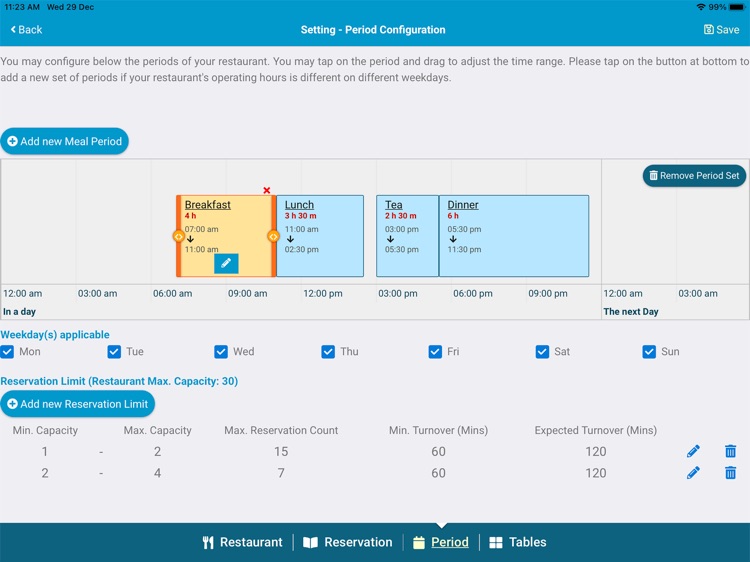Uncheck the Tue weekday checkbox
The image size is (750, 562).
click(x=114, y=352)
